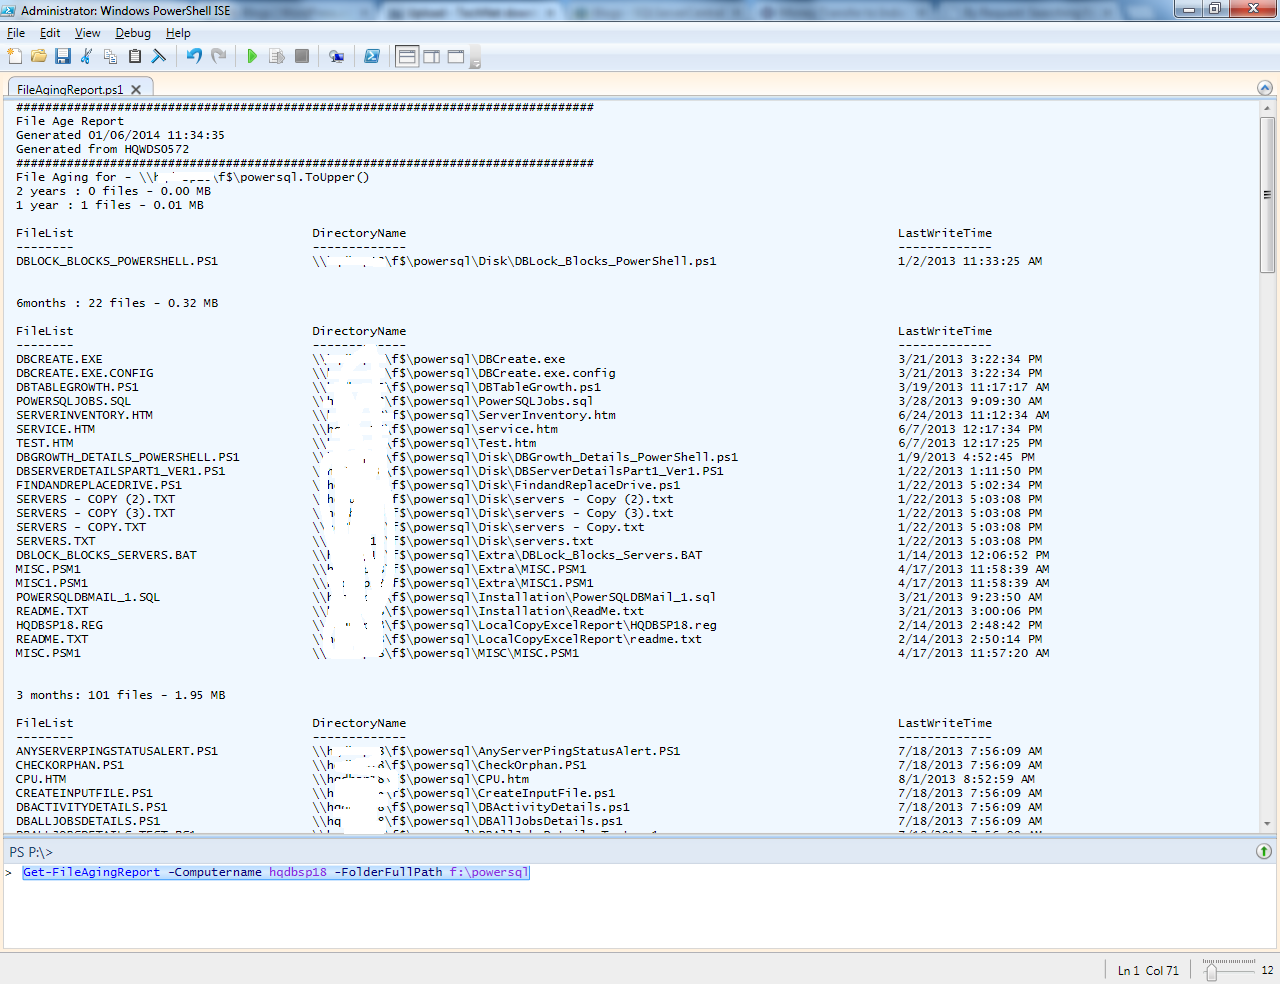Screen dimensions: 1280x984
Task: Open the Debug menu
Action: click(x=133, y=33)
